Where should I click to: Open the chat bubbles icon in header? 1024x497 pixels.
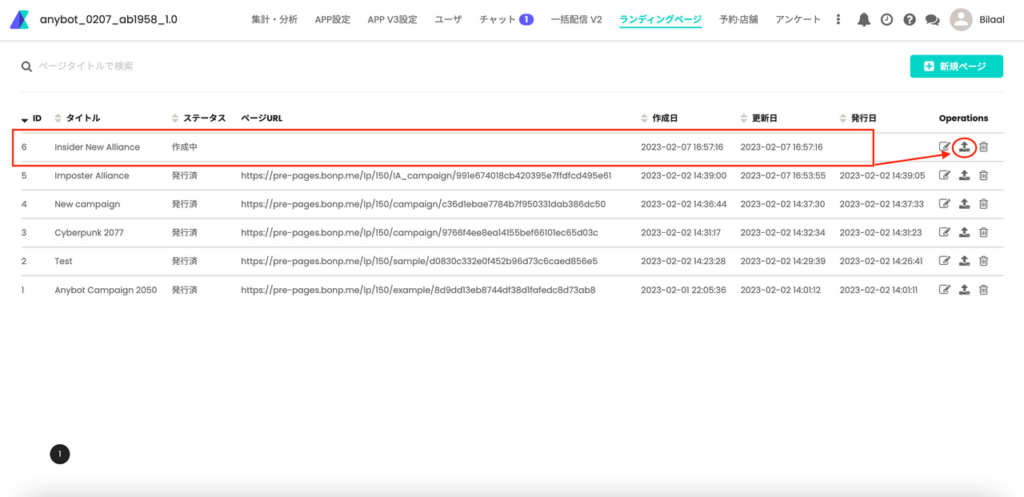click(932, 19)
